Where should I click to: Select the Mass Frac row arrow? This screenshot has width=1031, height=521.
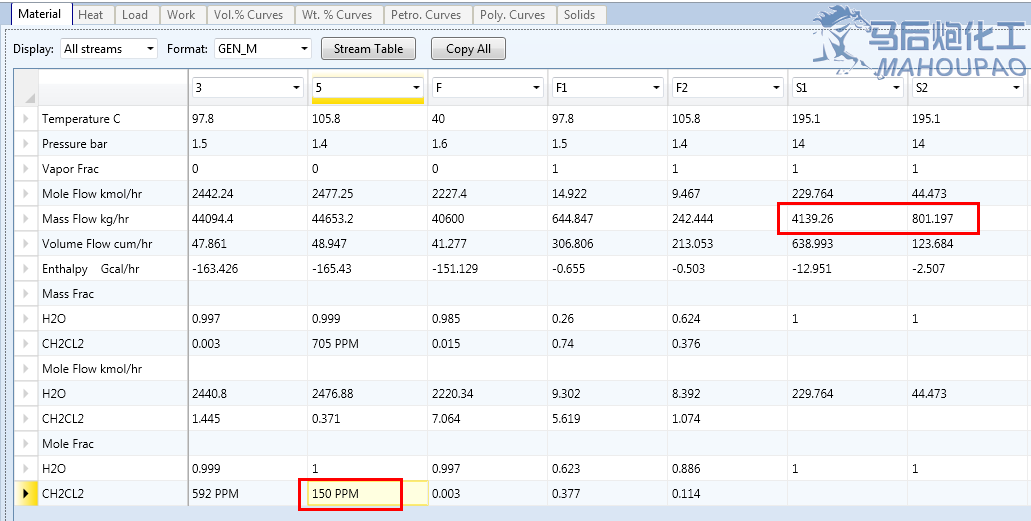(26, 294)
